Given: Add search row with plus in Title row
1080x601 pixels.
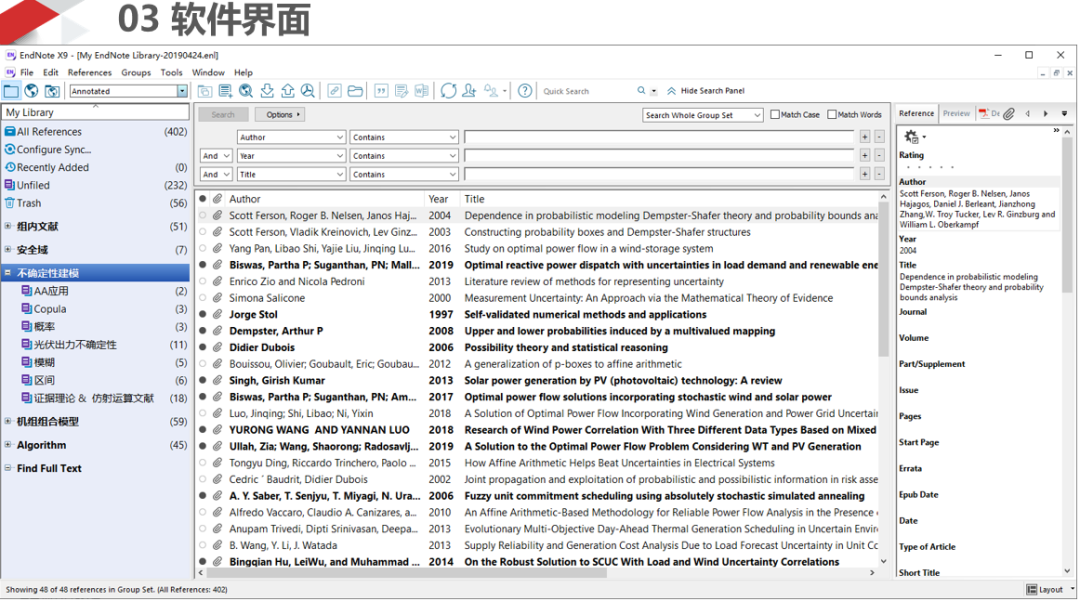Looking at the screenshot, I should 864,175.
